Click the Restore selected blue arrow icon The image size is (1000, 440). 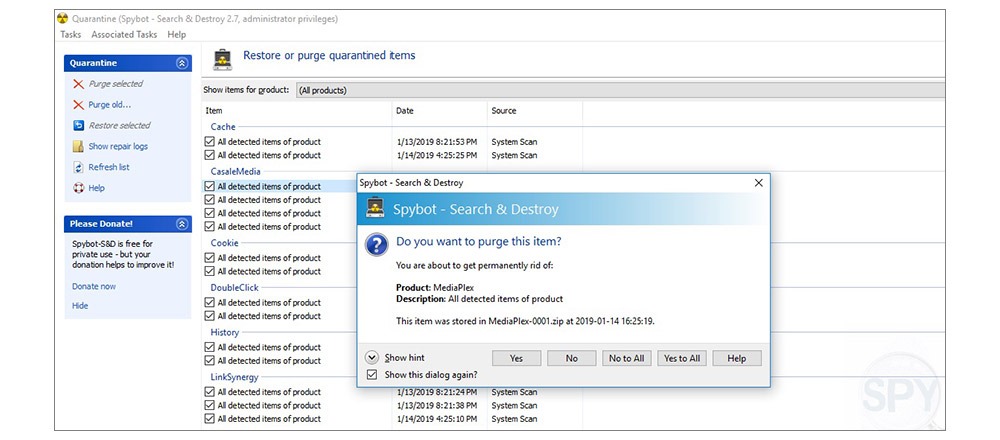(78, 126)
